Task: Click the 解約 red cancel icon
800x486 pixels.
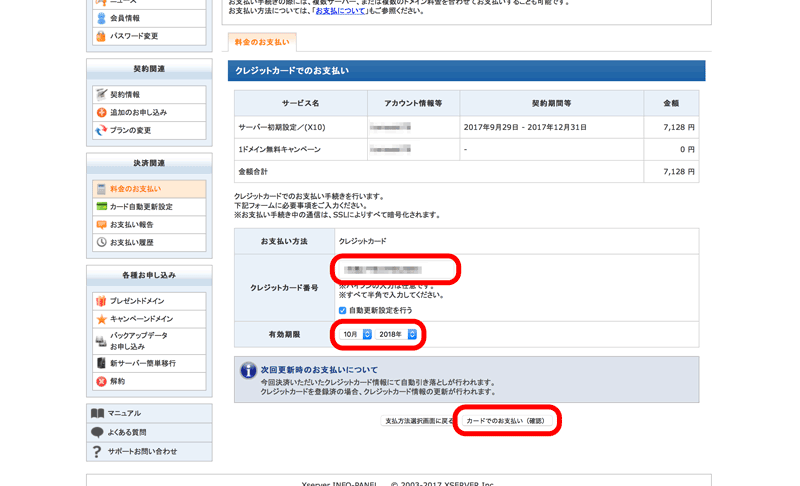Action: click(x=102, y=381)
